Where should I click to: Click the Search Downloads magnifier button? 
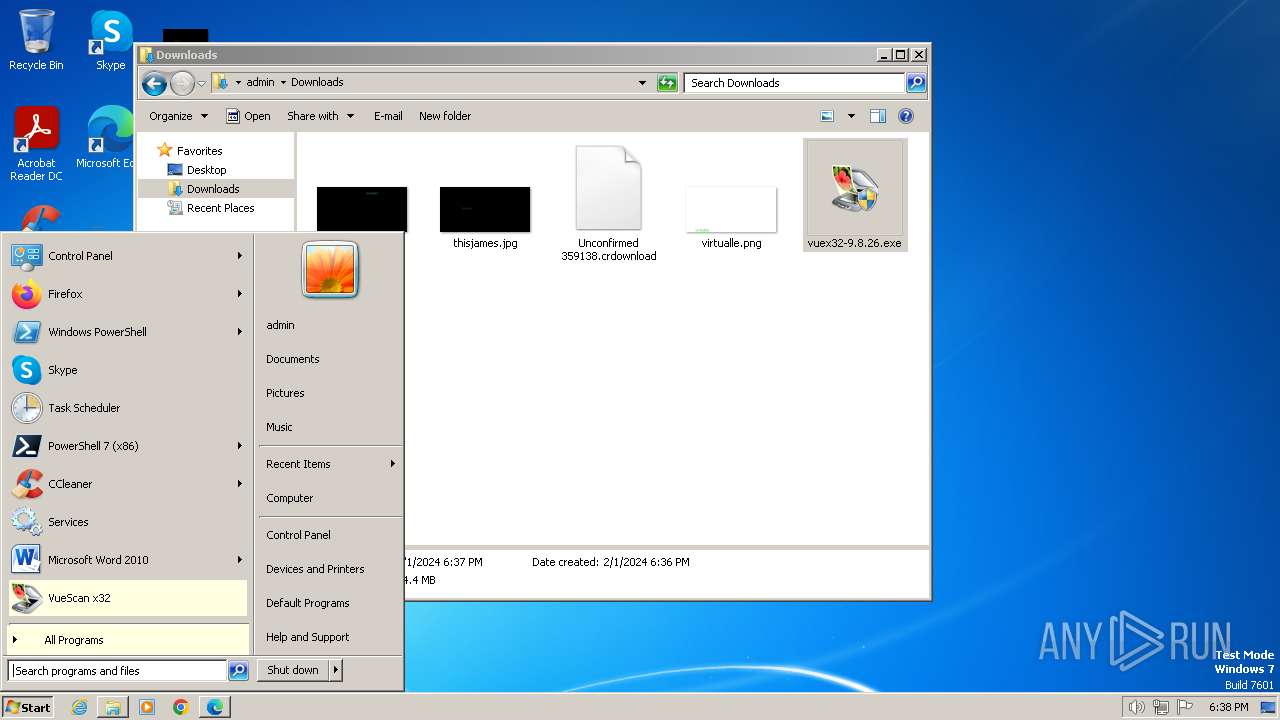[x=916, y=83]
